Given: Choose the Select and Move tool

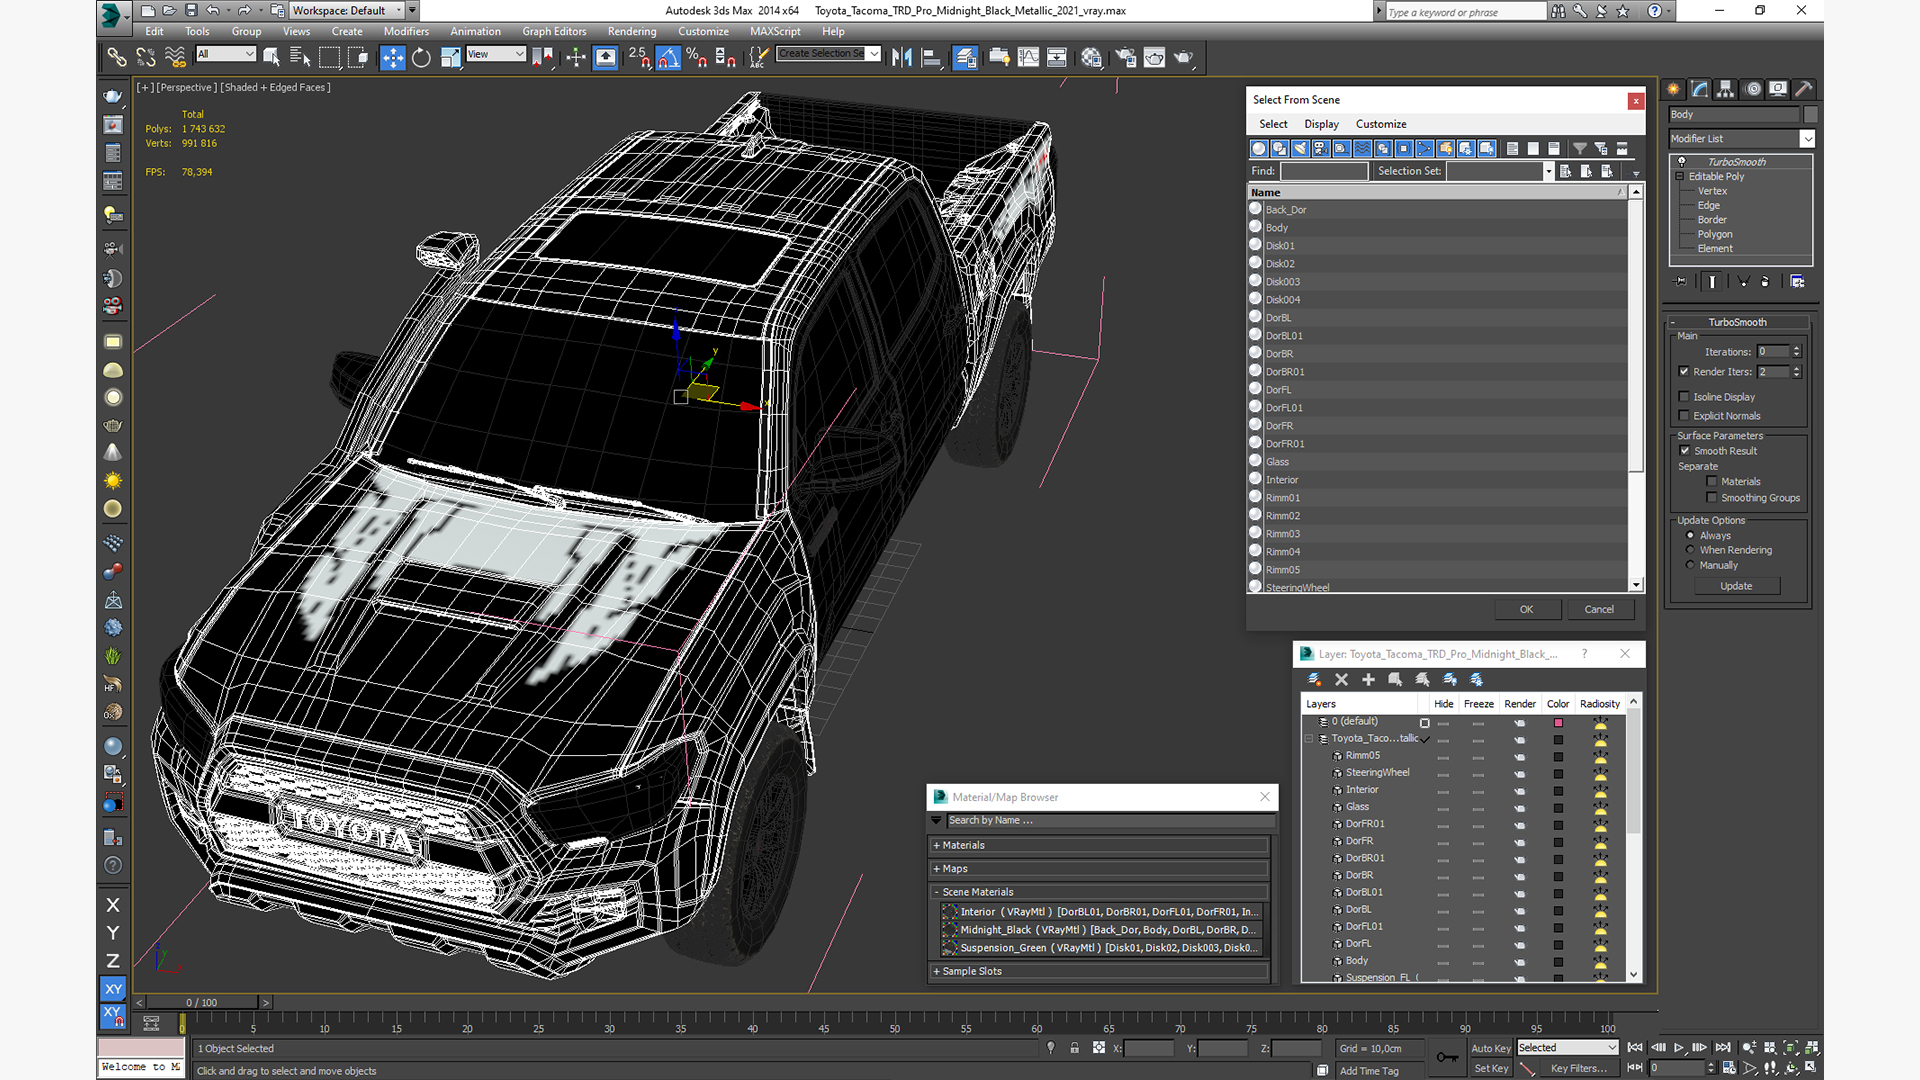Looking at the screenshot, I should click(x=393, y=57).
